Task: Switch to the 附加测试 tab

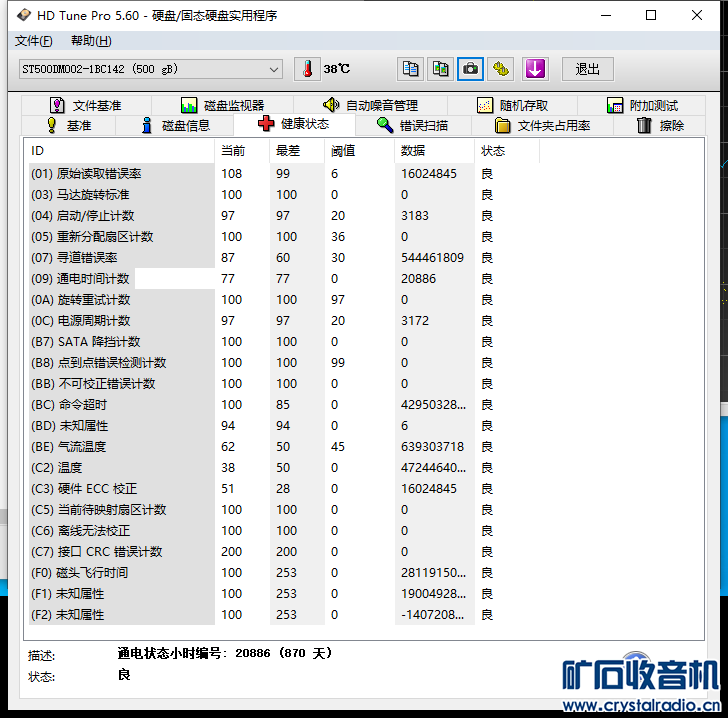Action: point(642,105)
